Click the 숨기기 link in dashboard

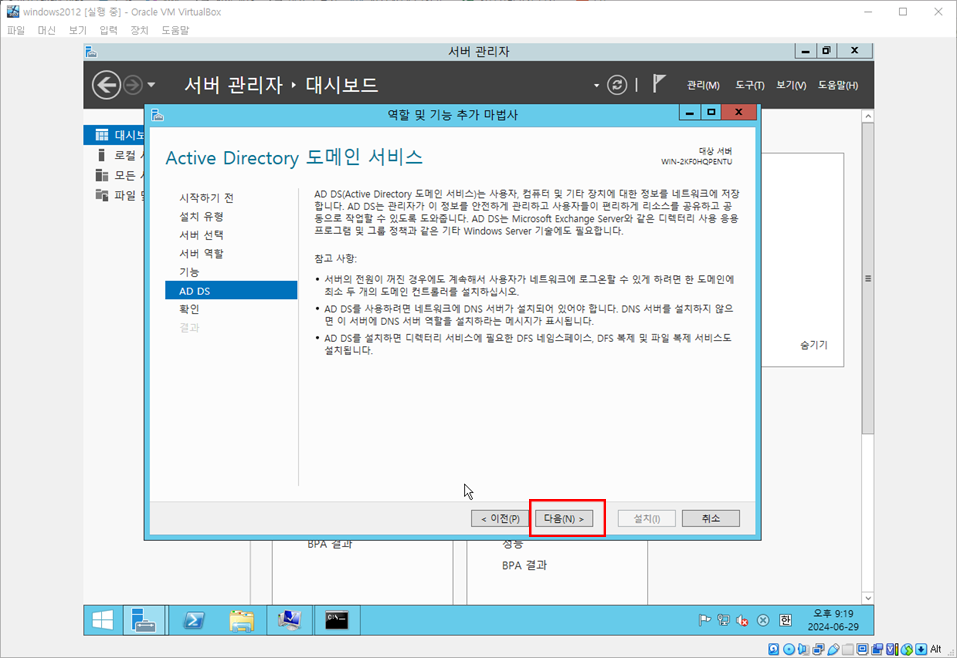814,345
